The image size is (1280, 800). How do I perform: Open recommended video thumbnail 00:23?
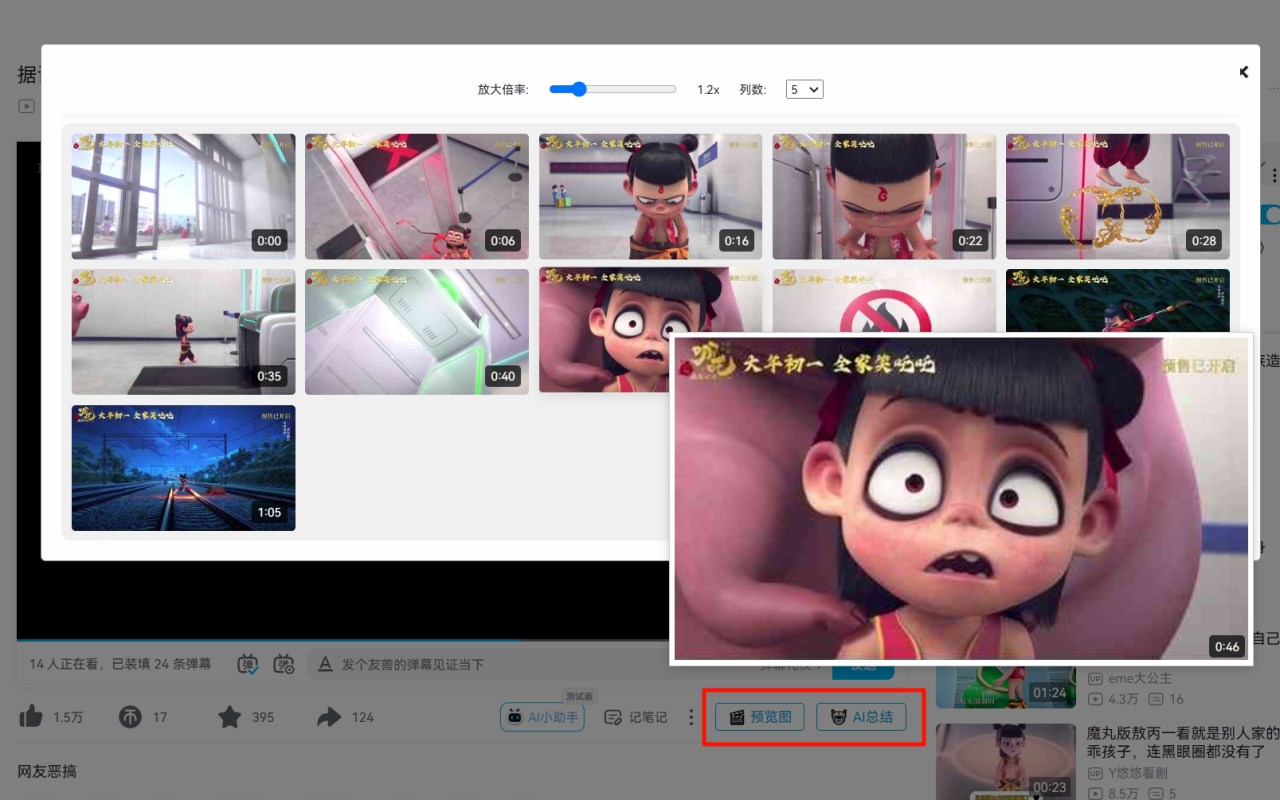point(1006,762)
